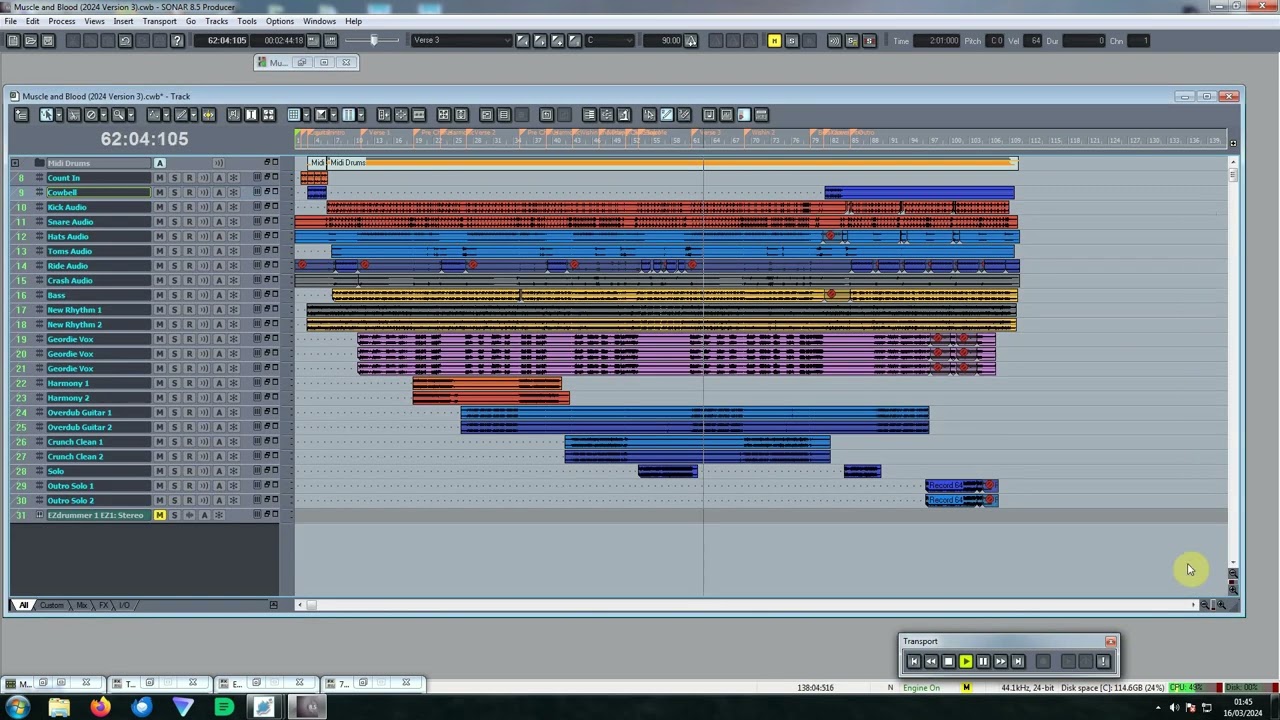
Task: Select the Draw pencil tool
Action: (x=181, y=115)
